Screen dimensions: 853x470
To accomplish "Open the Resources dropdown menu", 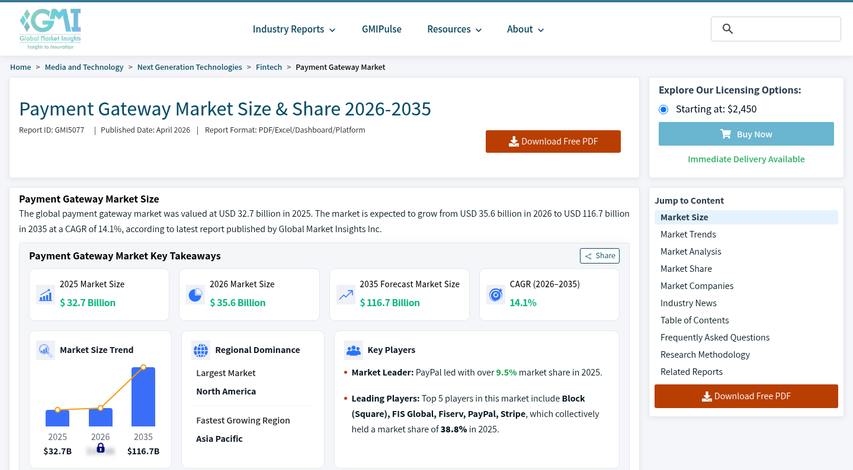I will pyautogui.click(x=454, y=29).
